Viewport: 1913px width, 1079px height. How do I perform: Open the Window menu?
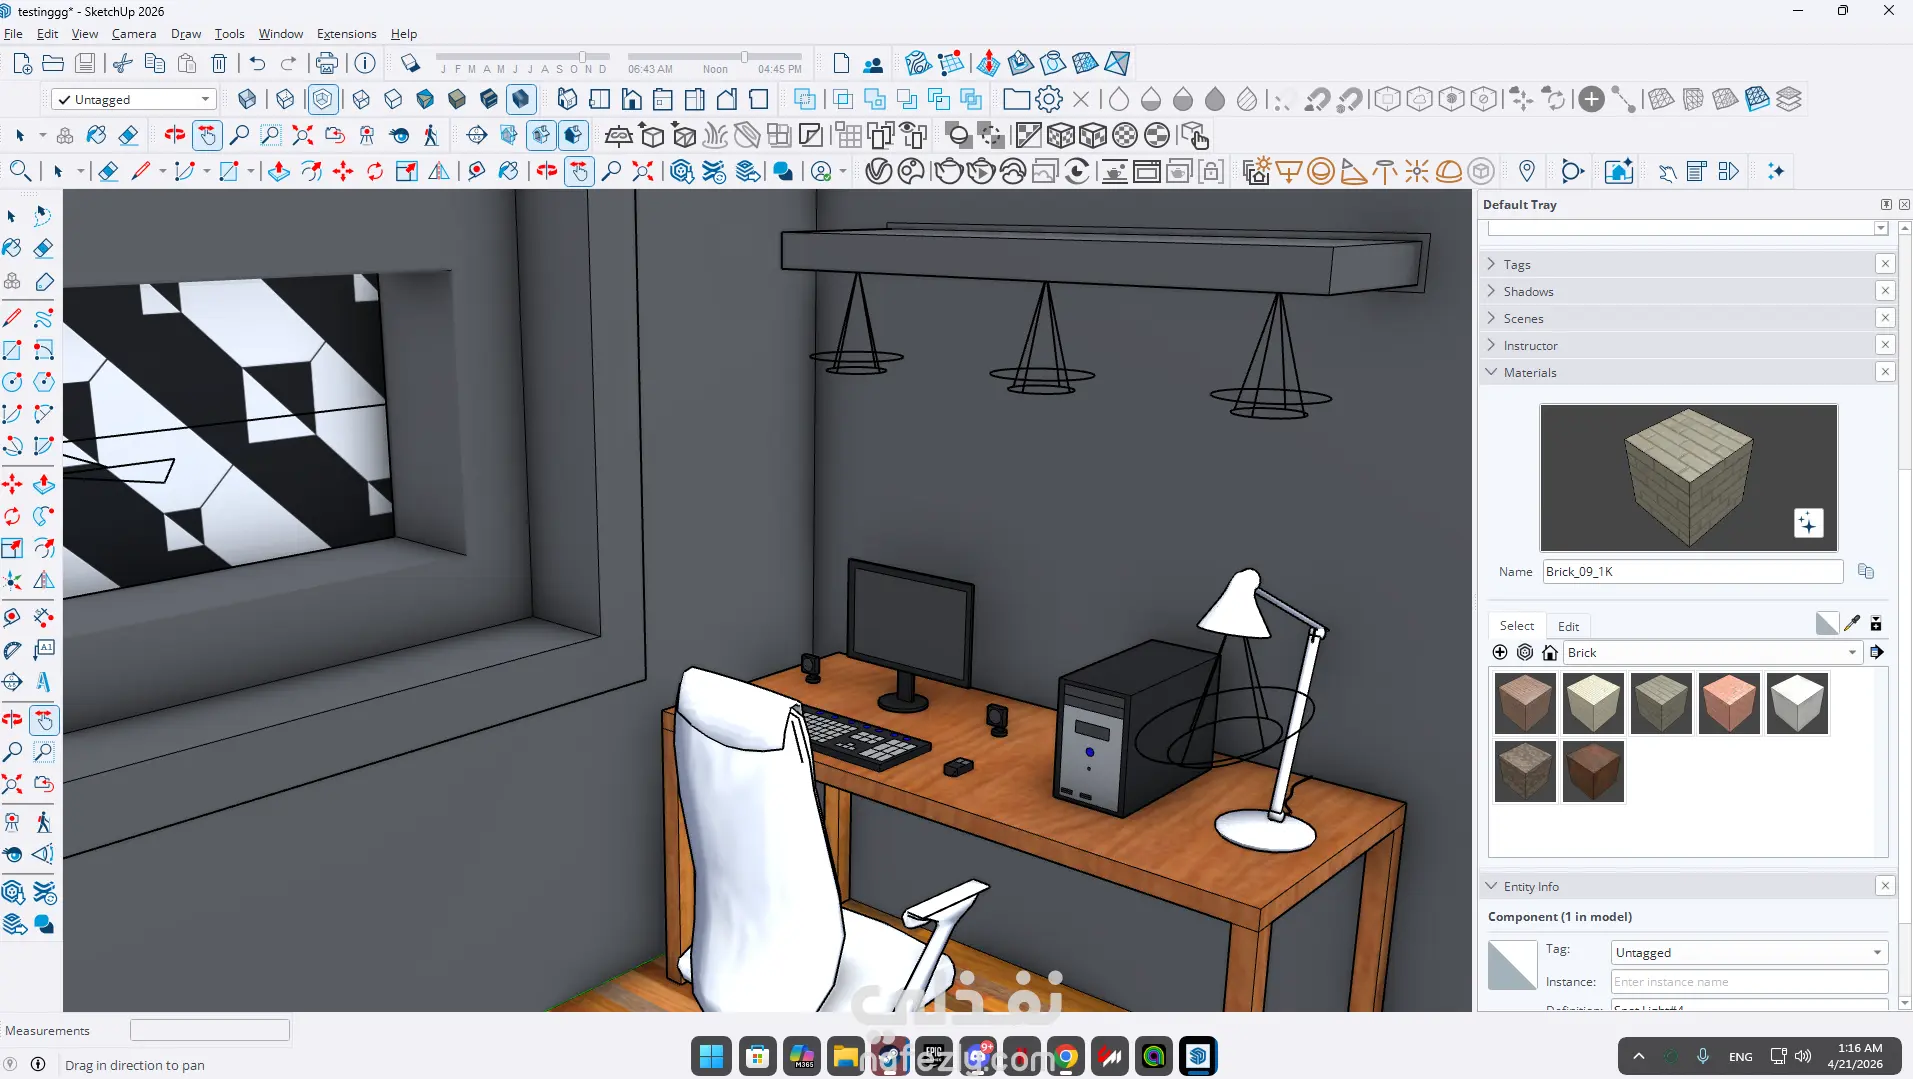point(280,34)
